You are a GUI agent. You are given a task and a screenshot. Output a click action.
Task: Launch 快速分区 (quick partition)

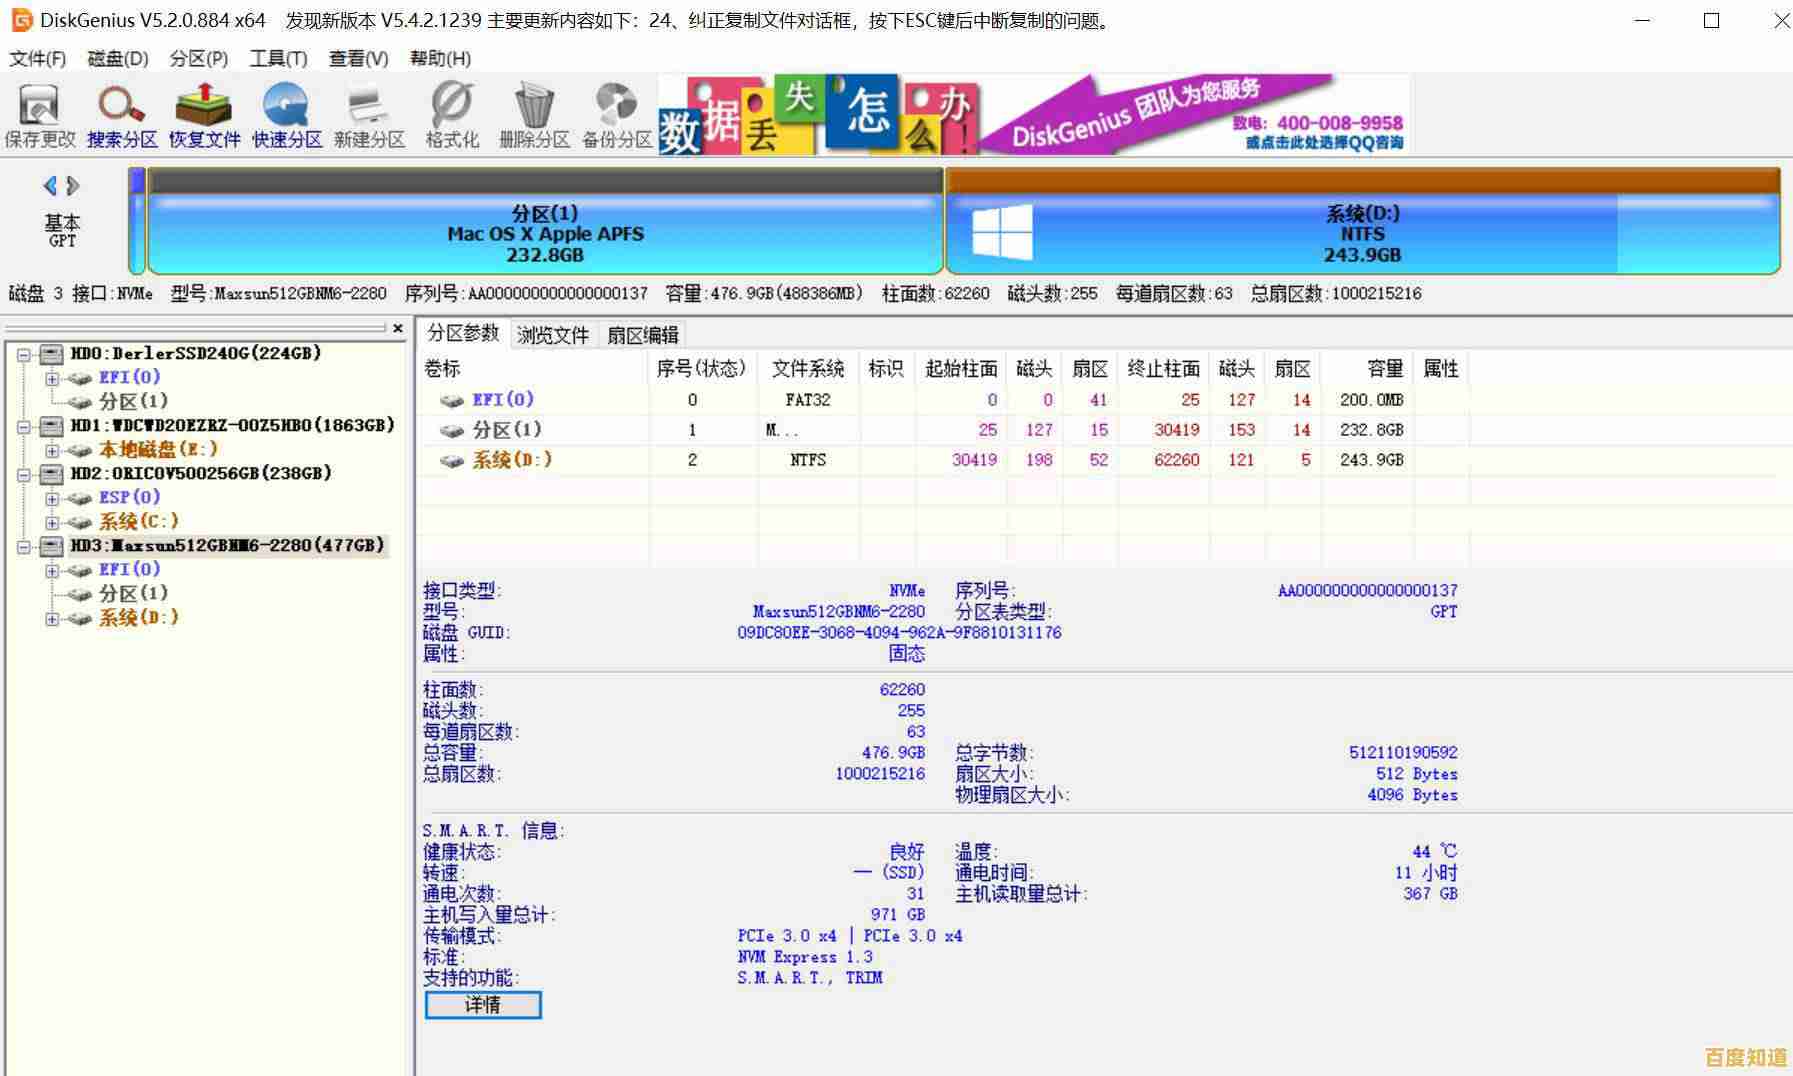click(284, 113)
